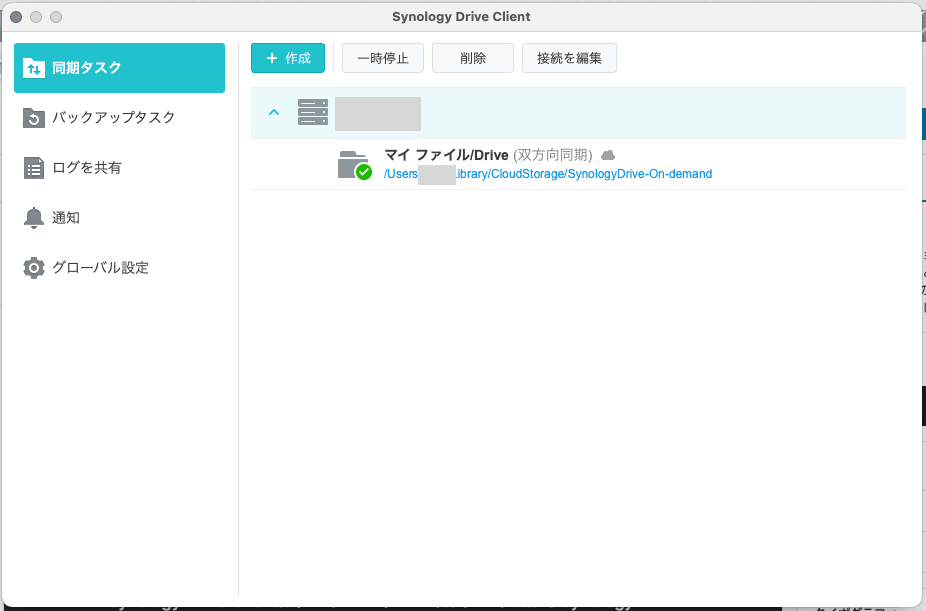Open グローバル設定 section

coord(100,268)
